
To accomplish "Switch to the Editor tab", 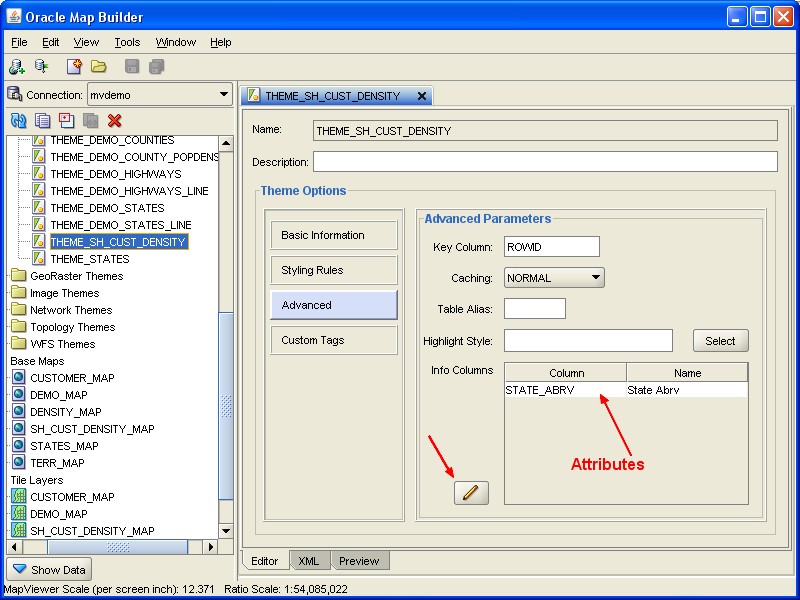I will [265, 561].
